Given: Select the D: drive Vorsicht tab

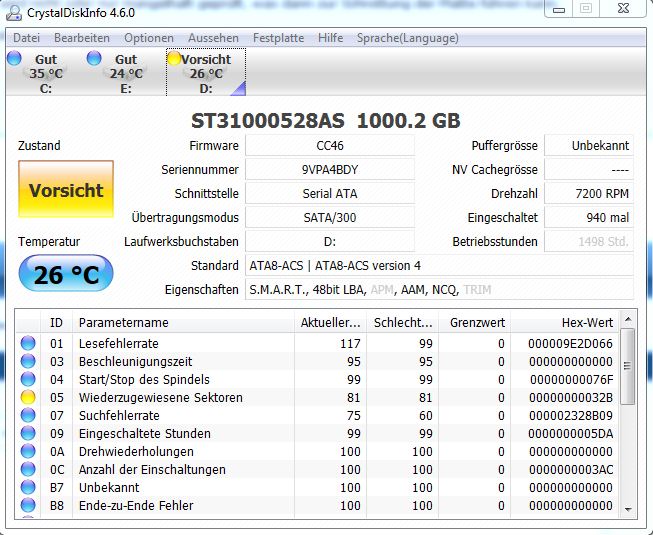Looking at the screenshot, I should (x=206, y=73).
